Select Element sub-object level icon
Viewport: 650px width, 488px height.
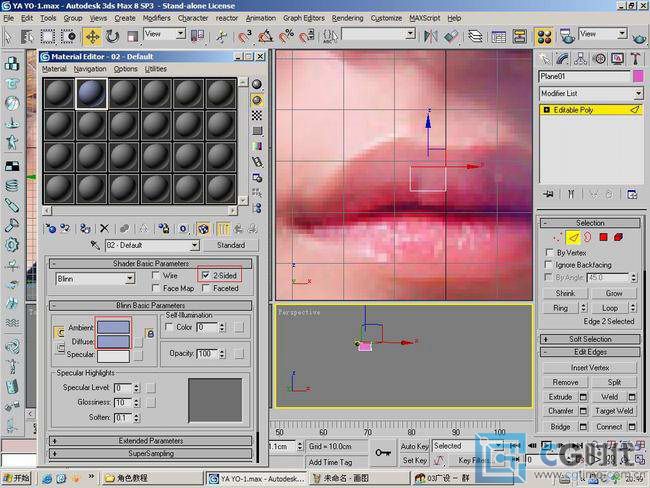pyautogui.click(x=618, y=238)
